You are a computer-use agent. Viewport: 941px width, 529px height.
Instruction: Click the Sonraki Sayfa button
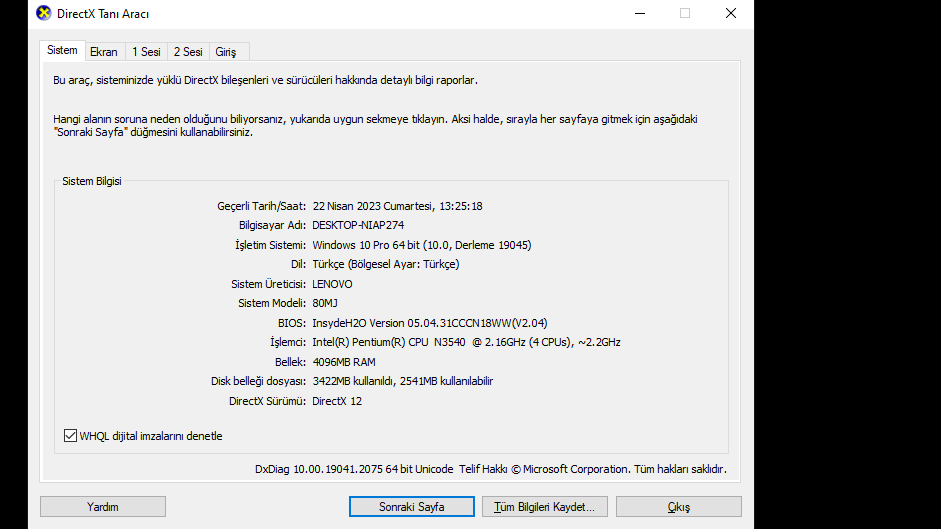coord(412,507)
